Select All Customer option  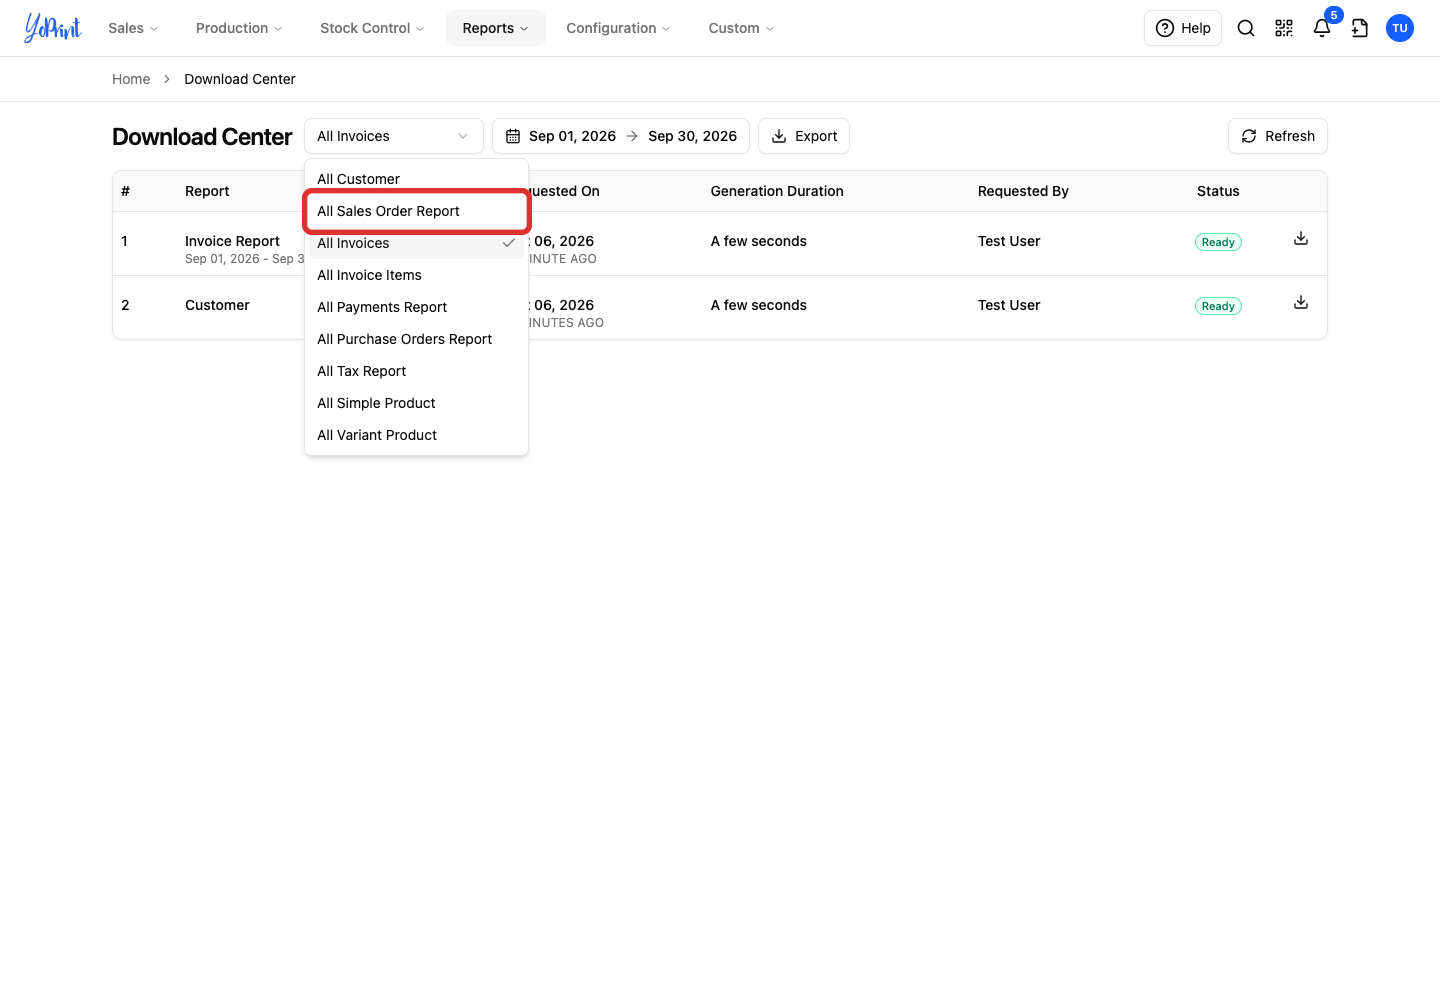[x=416, y=179]
